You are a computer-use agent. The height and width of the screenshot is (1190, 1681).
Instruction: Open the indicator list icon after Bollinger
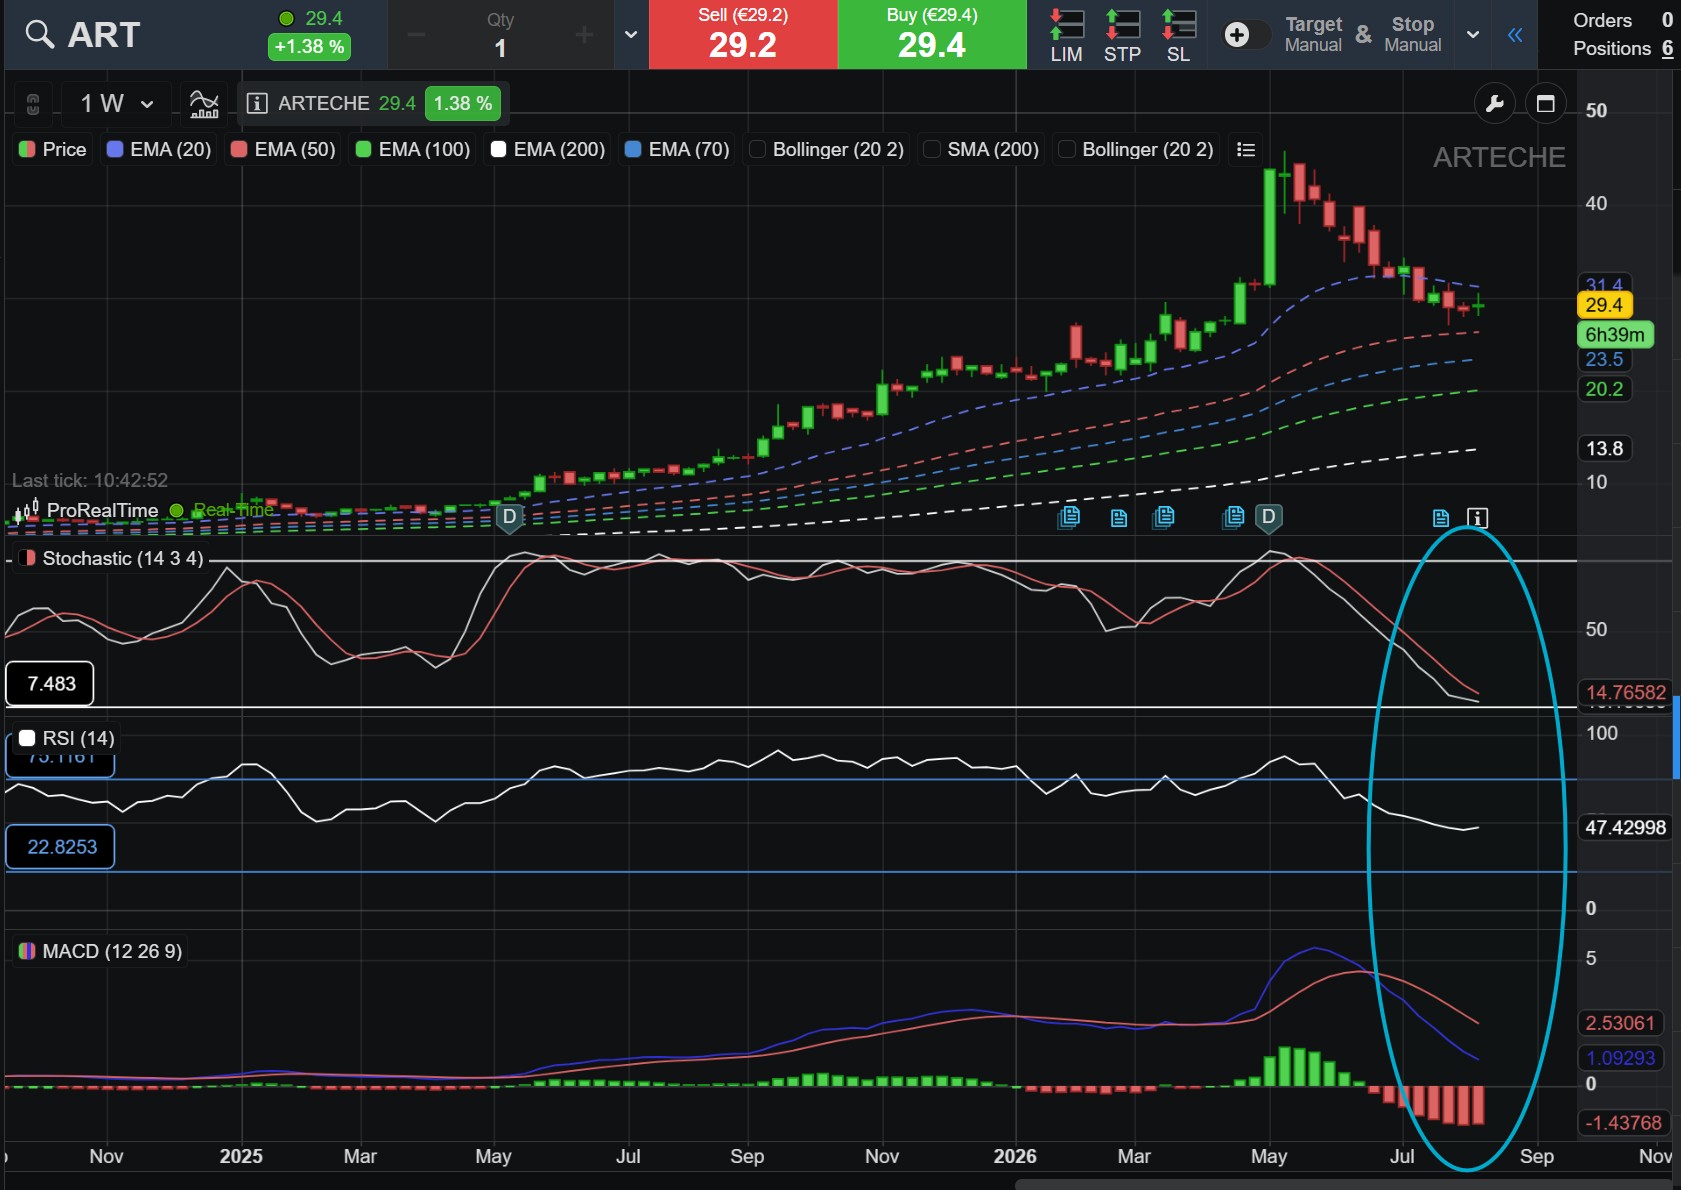tap(1245, 149)
